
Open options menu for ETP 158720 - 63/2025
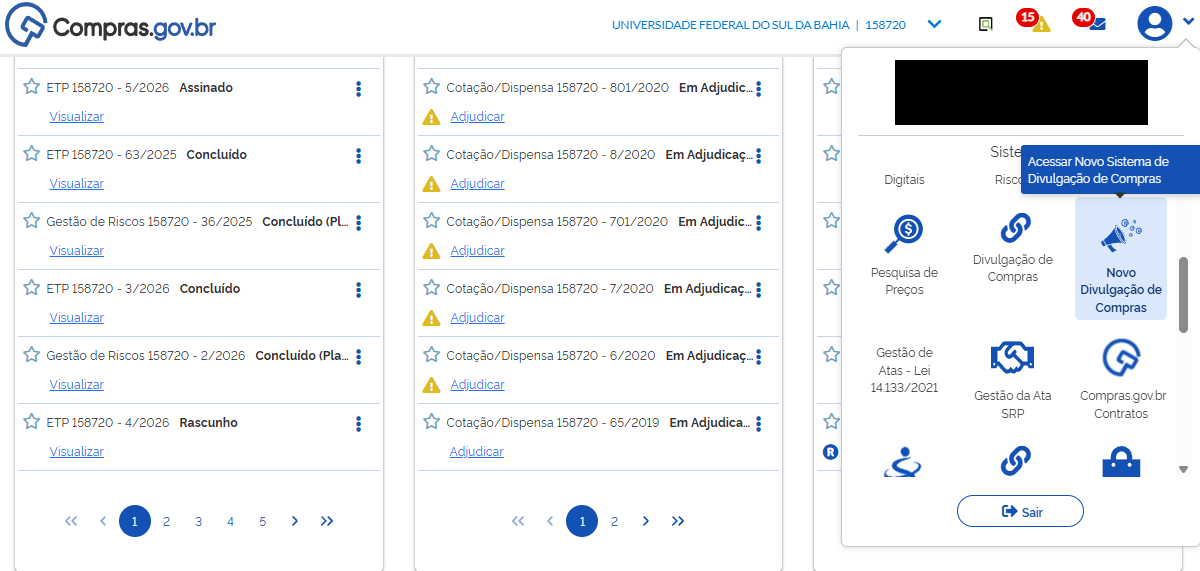(358, 156)
